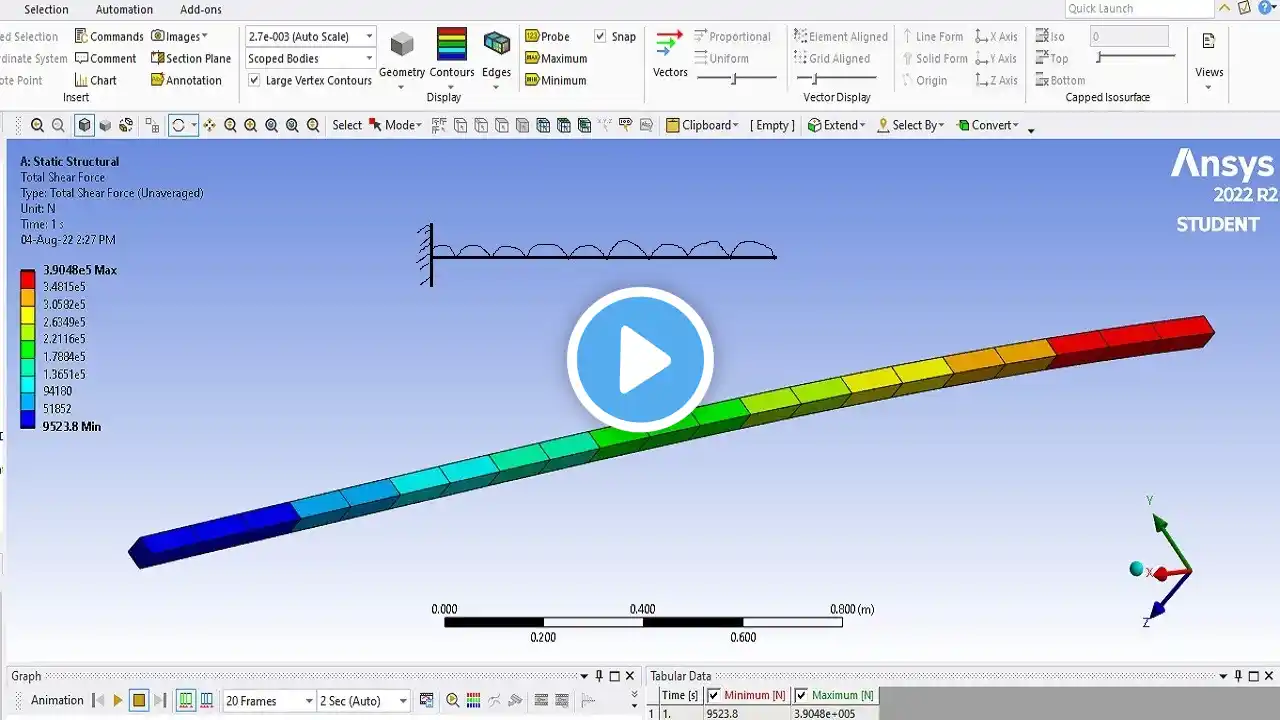Insert a Chart
1280x720 pixels.
coord(96,81)
